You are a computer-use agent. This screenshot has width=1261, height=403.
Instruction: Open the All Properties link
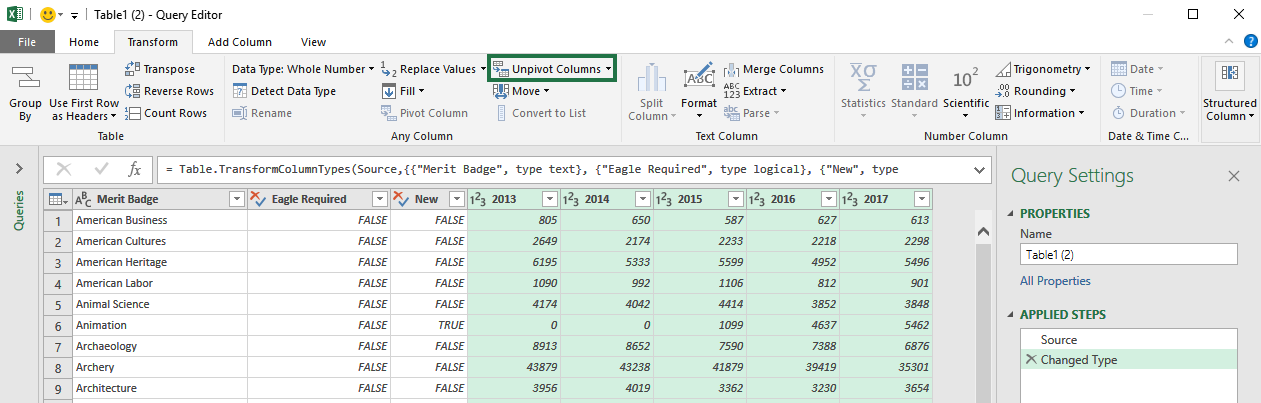click(x=1055, y=281)
